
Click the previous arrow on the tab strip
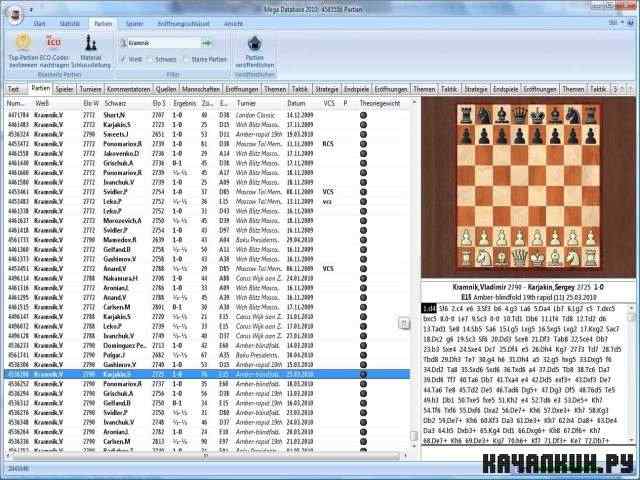coord(623,89)
